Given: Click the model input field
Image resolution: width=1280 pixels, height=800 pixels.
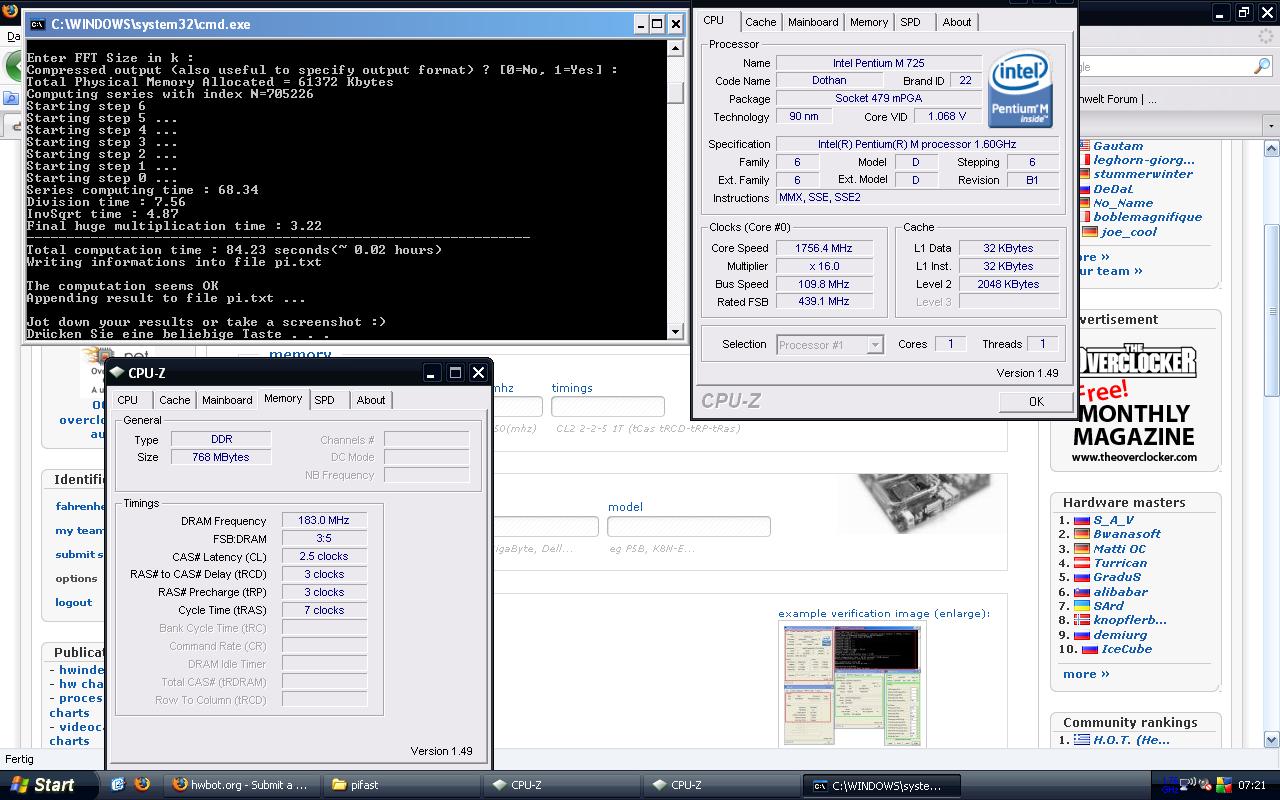Looking at the screenshot, I should point(689,526).
